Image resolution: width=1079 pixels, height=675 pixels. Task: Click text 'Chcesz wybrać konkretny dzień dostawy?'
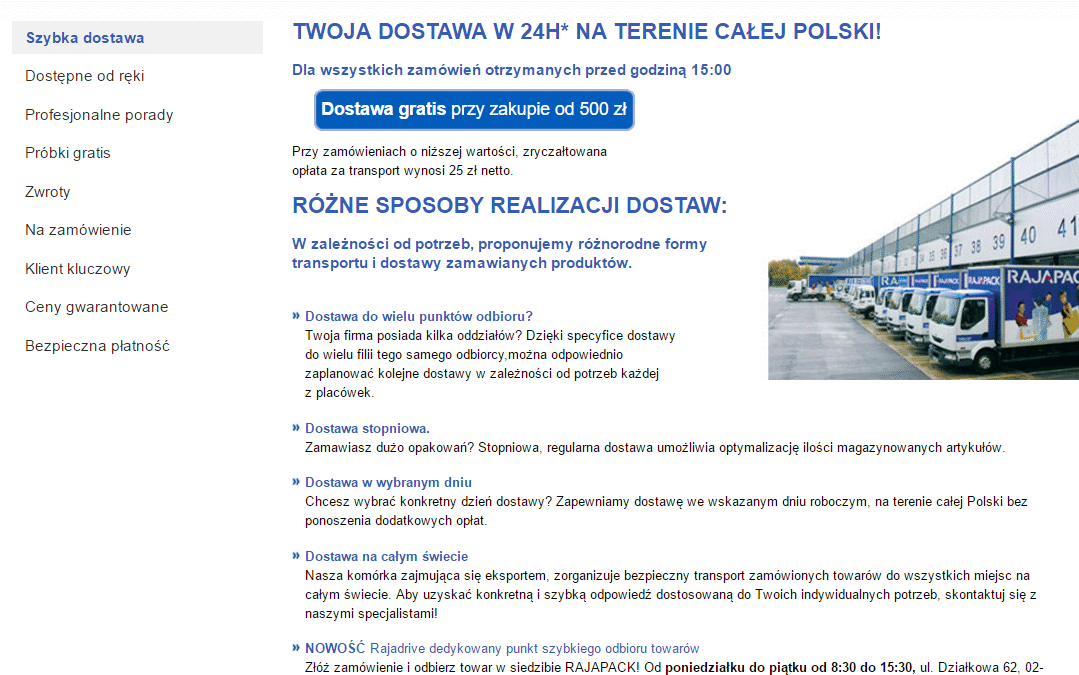point(428,502)
